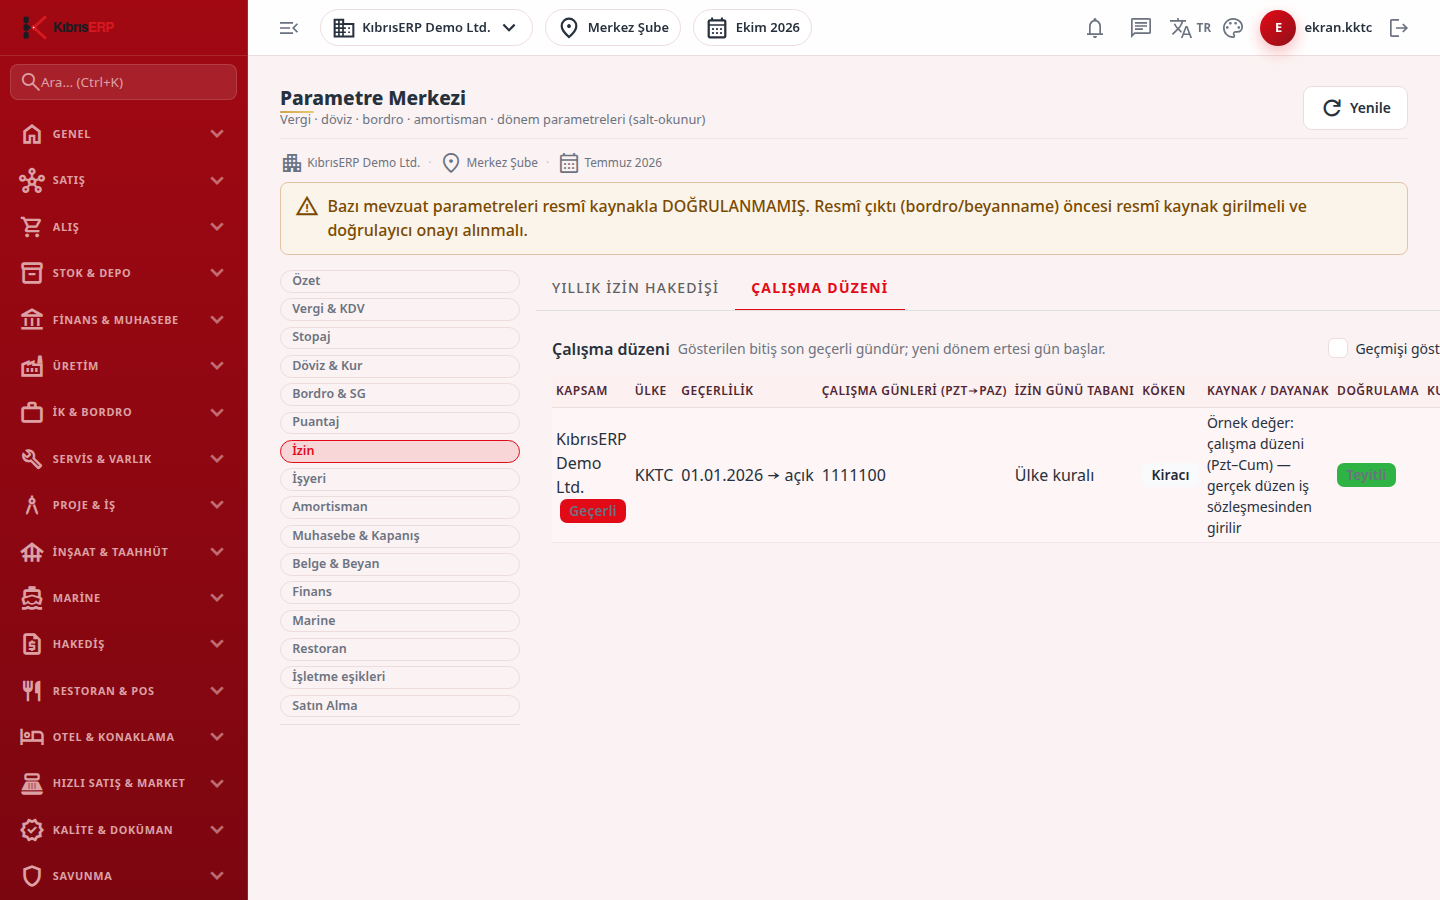1440x900 pixels.
Task: Click the Savunma shield icon in sidebar
Action: click(32, 876)
